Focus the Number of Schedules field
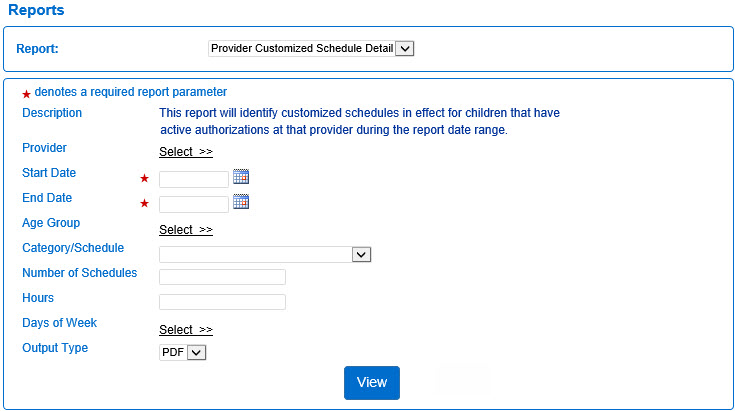This screenshot has width=735, height=411. pyautogui.click(x=222, y=277)
